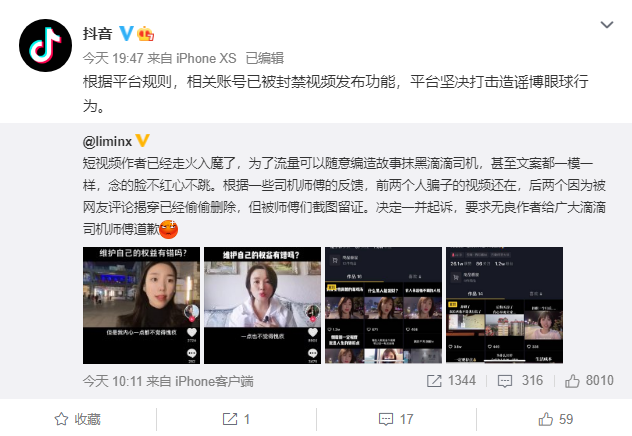The width and height of the screenshot is (632, 436).
Task: Open the first video screenshot thumbnail
Action: pos(141,305)
